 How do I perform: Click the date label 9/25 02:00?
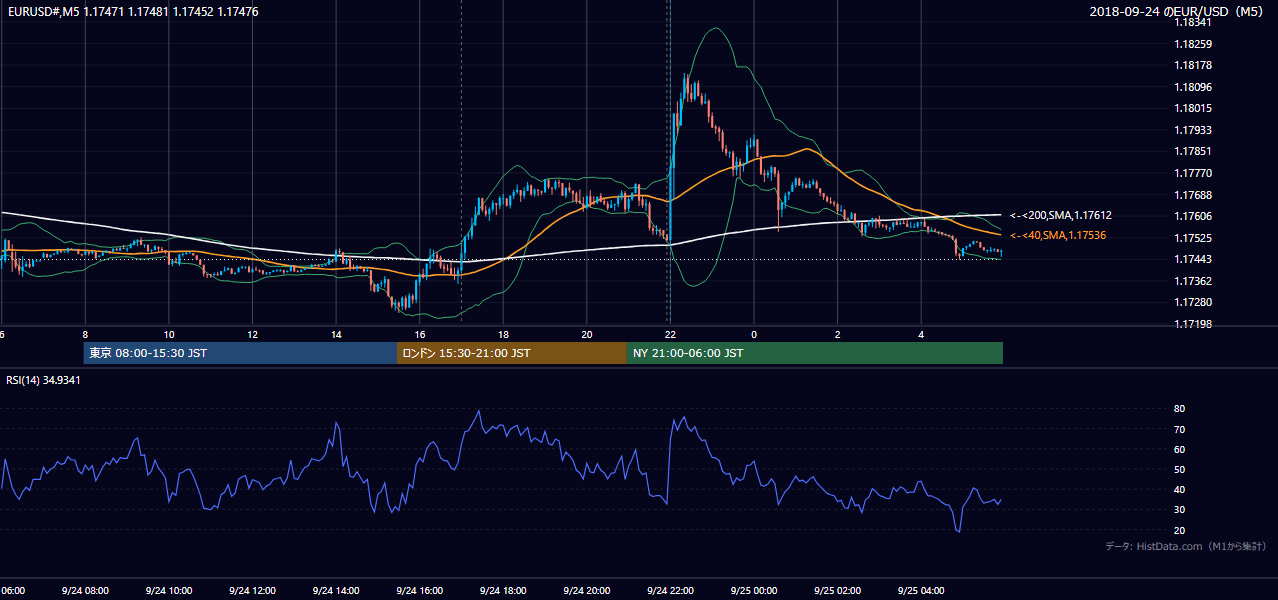[837, 591]
